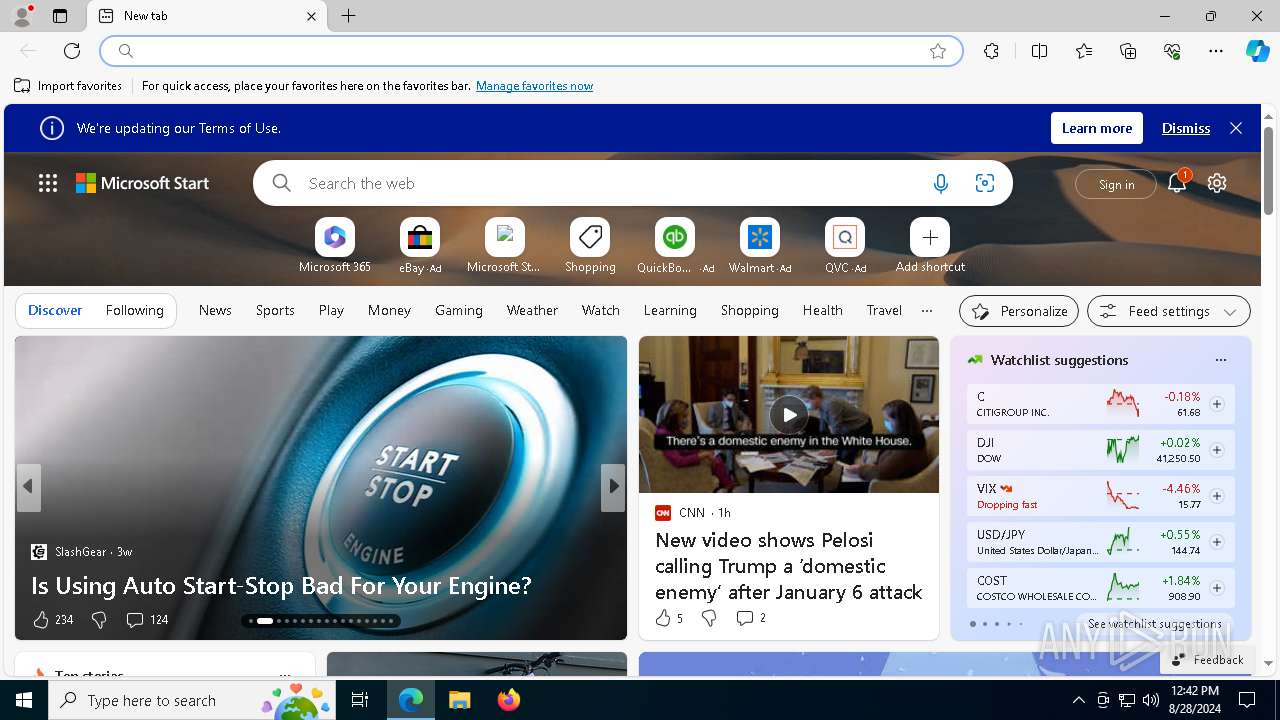Click the Sign in button
Viewport: 1280px width, 720px height.
point(1116,184)
